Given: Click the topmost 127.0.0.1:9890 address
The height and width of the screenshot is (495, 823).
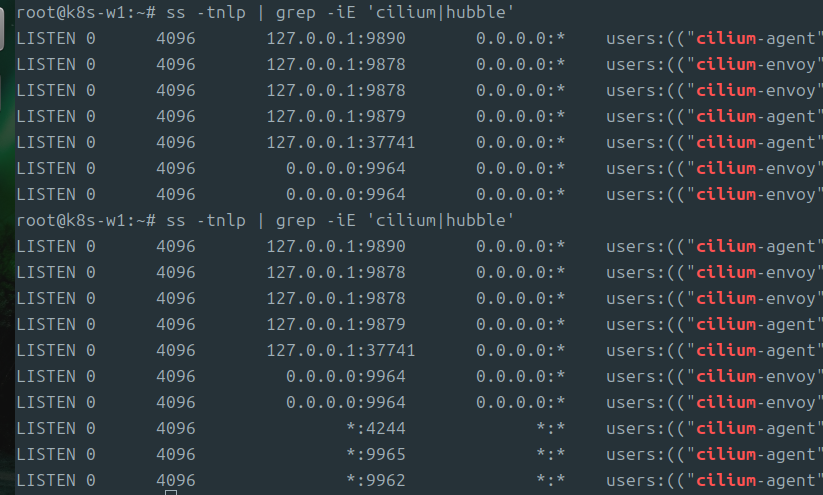Looking at the screenshot, I should pos(336,38).
